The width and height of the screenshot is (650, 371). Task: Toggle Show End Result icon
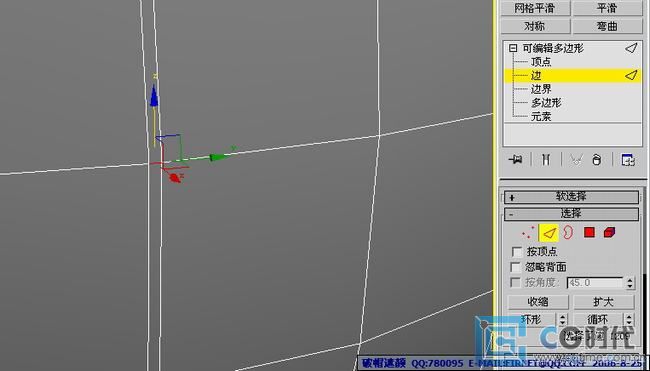tap(546, 160)
